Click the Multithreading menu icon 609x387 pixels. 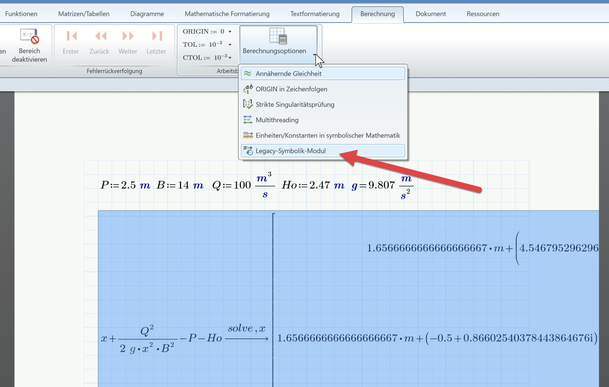(x=247, y=120)
